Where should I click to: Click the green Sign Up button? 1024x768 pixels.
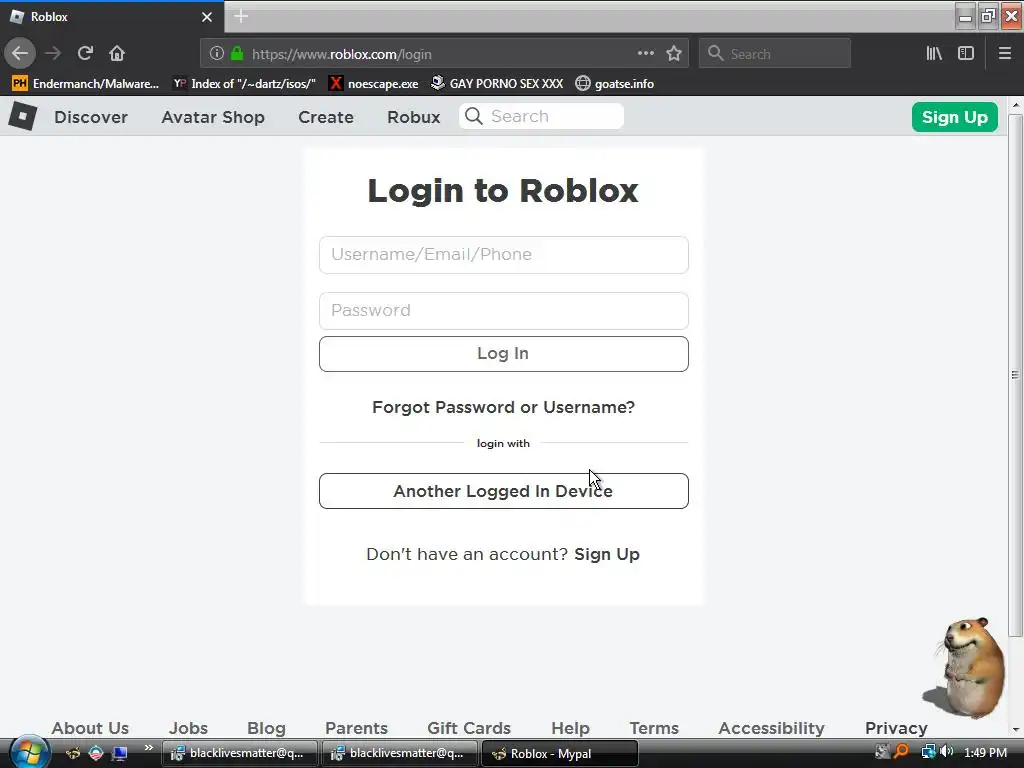954,117
